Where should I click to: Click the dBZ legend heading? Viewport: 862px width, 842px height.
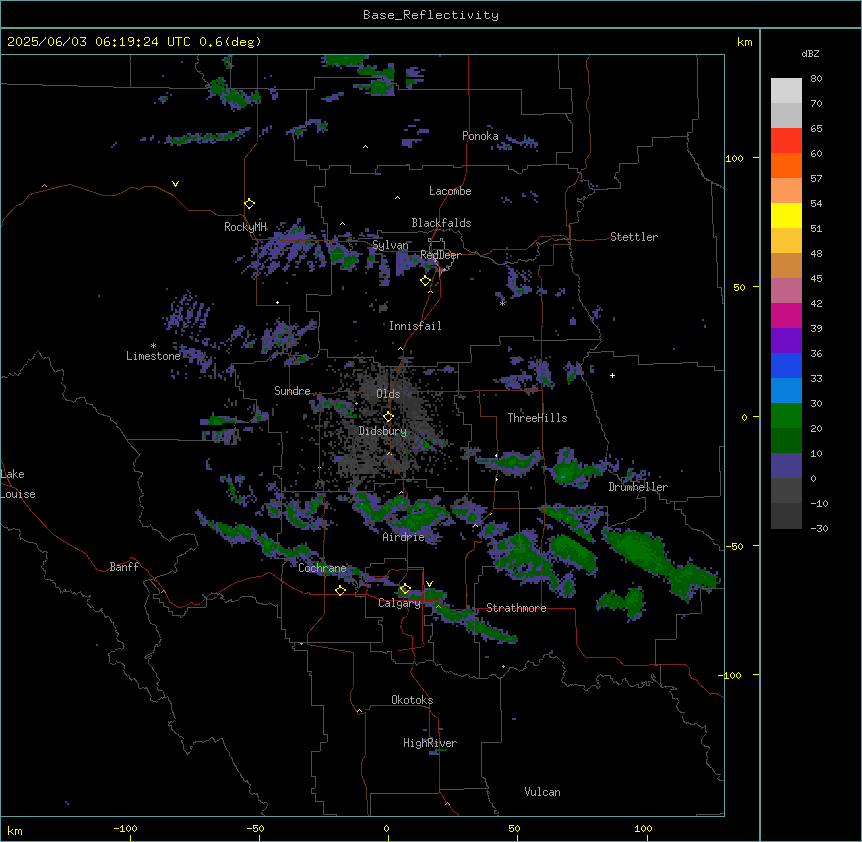(x=810, y=54)
